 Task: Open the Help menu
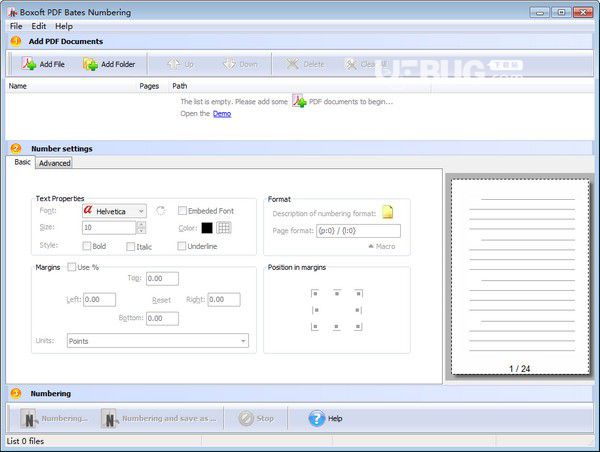[64, 26]
